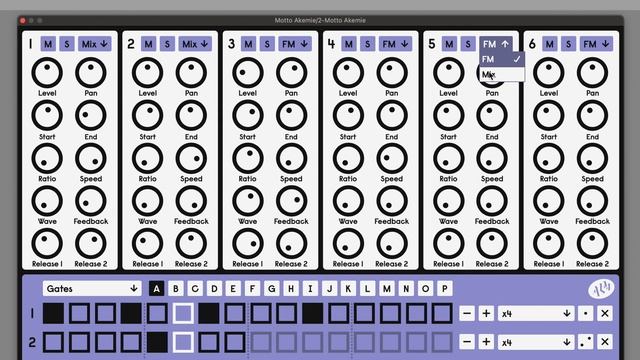Switch to pattern B
640x360 pixels.
click(176, 289)
